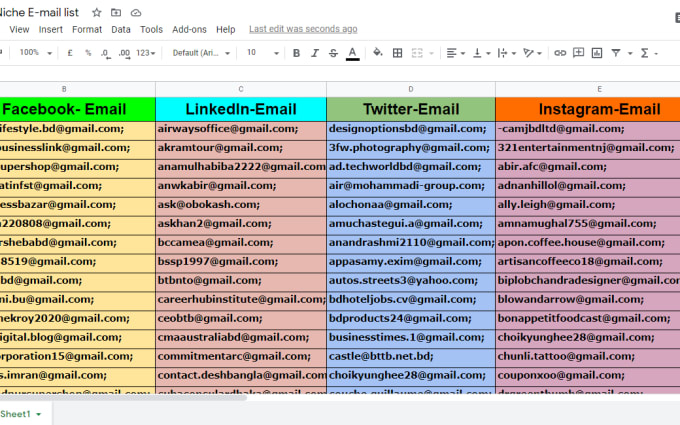Open the Data menu
680x425 pixels.
121,29
